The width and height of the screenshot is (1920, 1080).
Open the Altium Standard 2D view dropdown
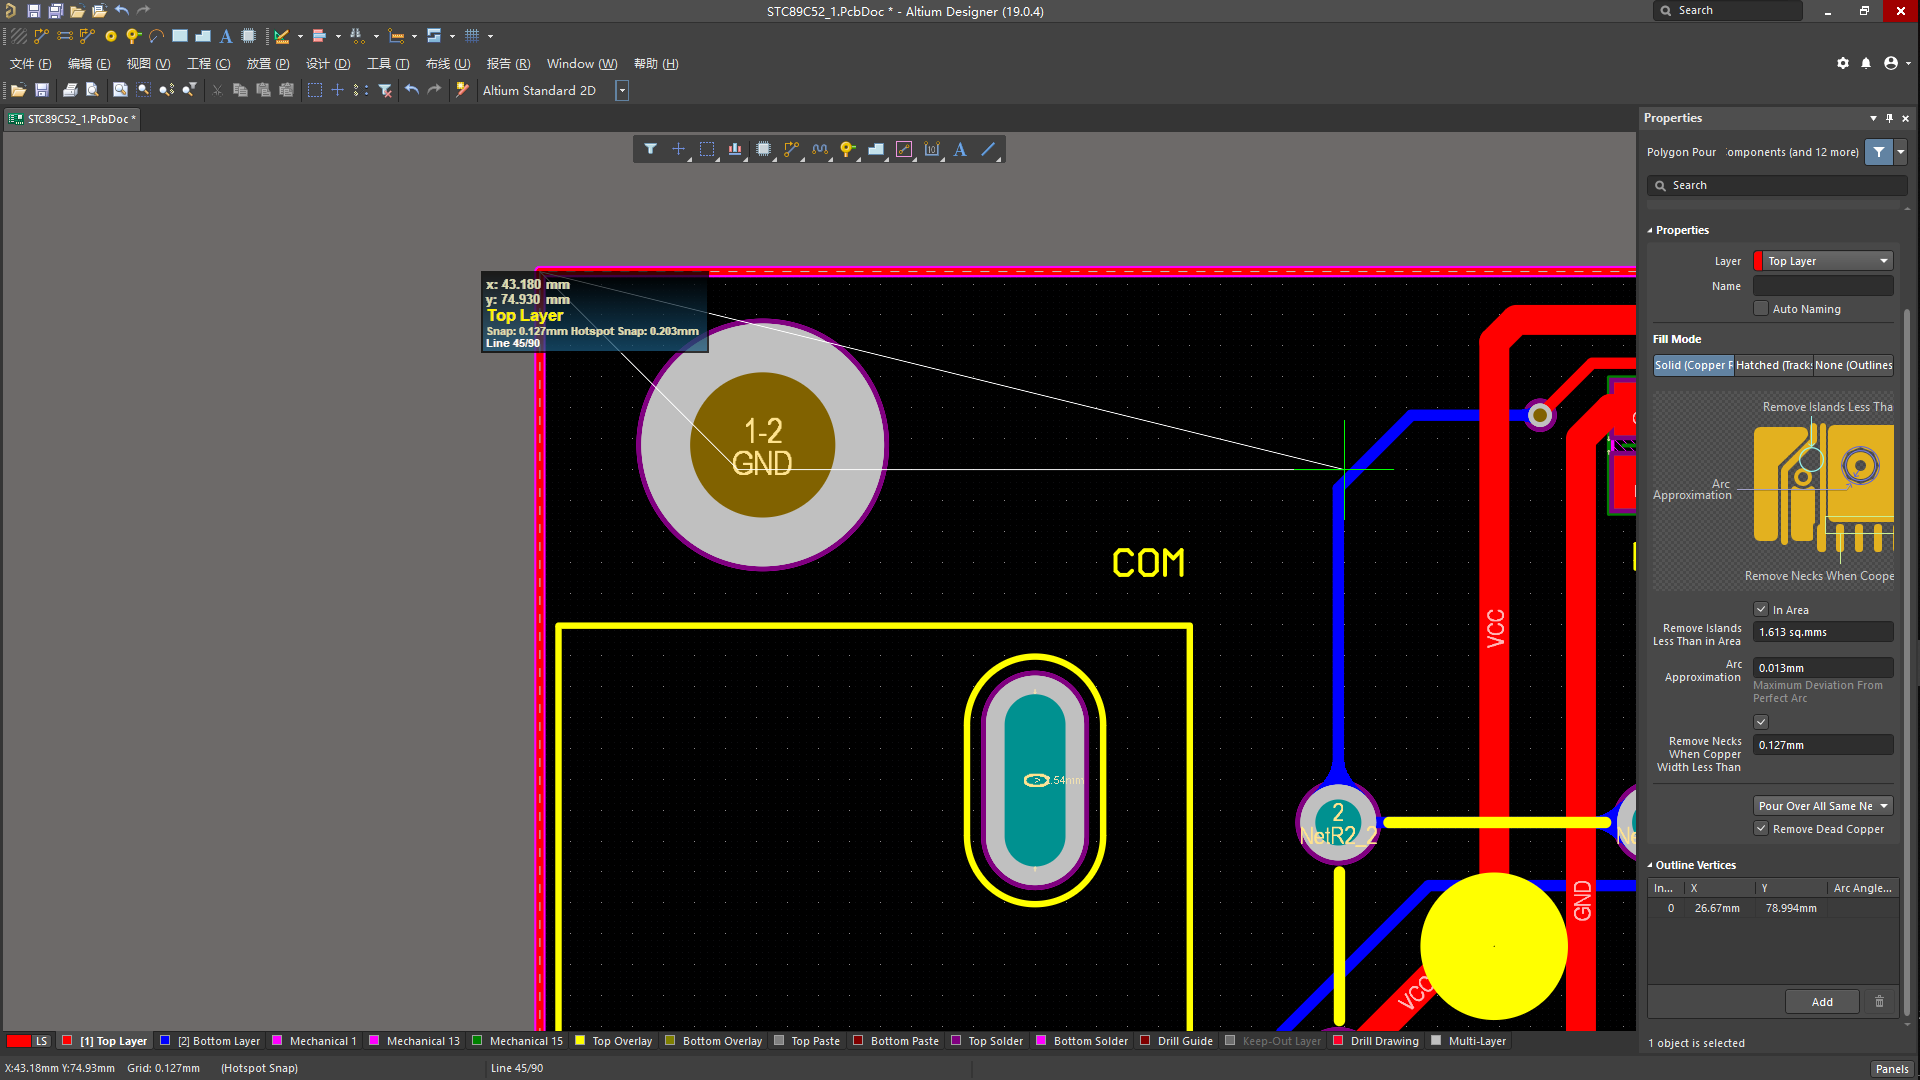[x=622, y=91]
